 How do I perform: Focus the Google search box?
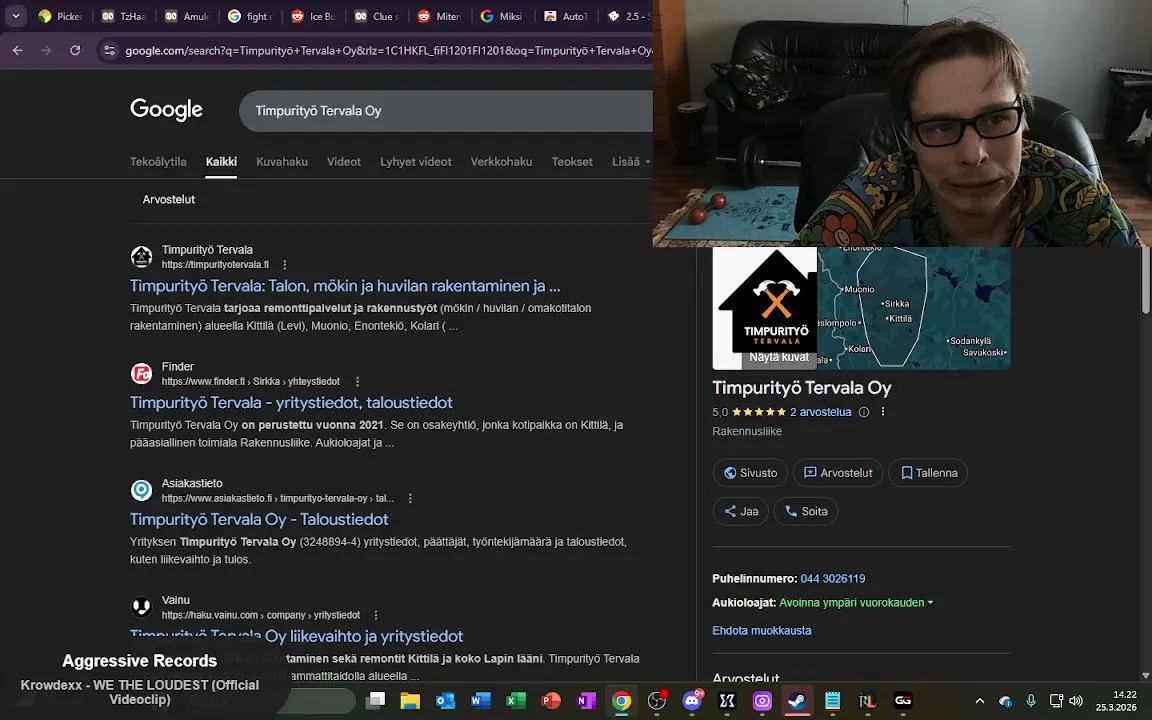pos(446,111)
